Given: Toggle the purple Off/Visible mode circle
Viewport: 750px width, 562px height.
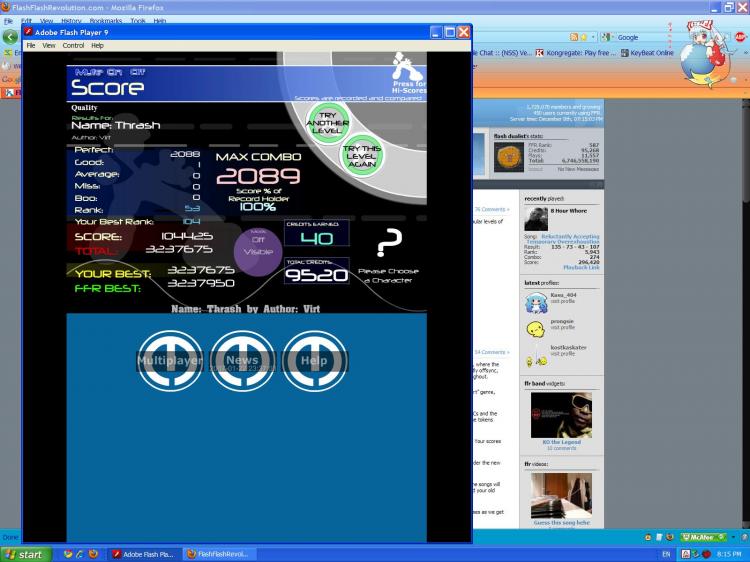Looking at the screenshot, I should coord(258,252).
